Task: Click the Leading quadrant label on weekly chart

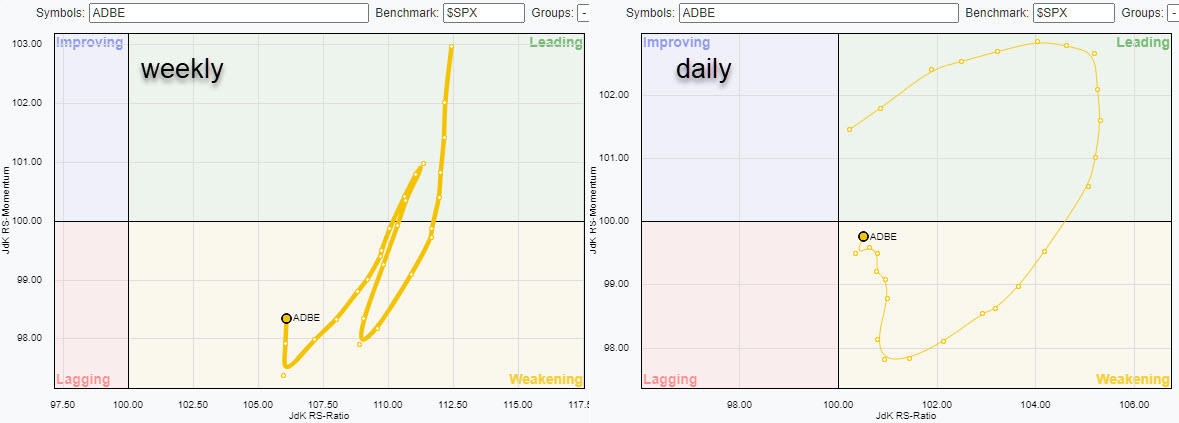Action: 555,43
